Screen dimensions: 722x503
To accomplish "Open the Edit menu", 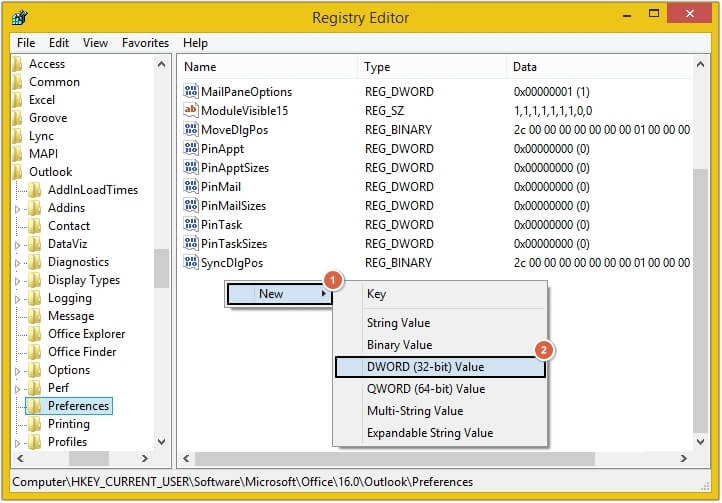I will 59,43.
